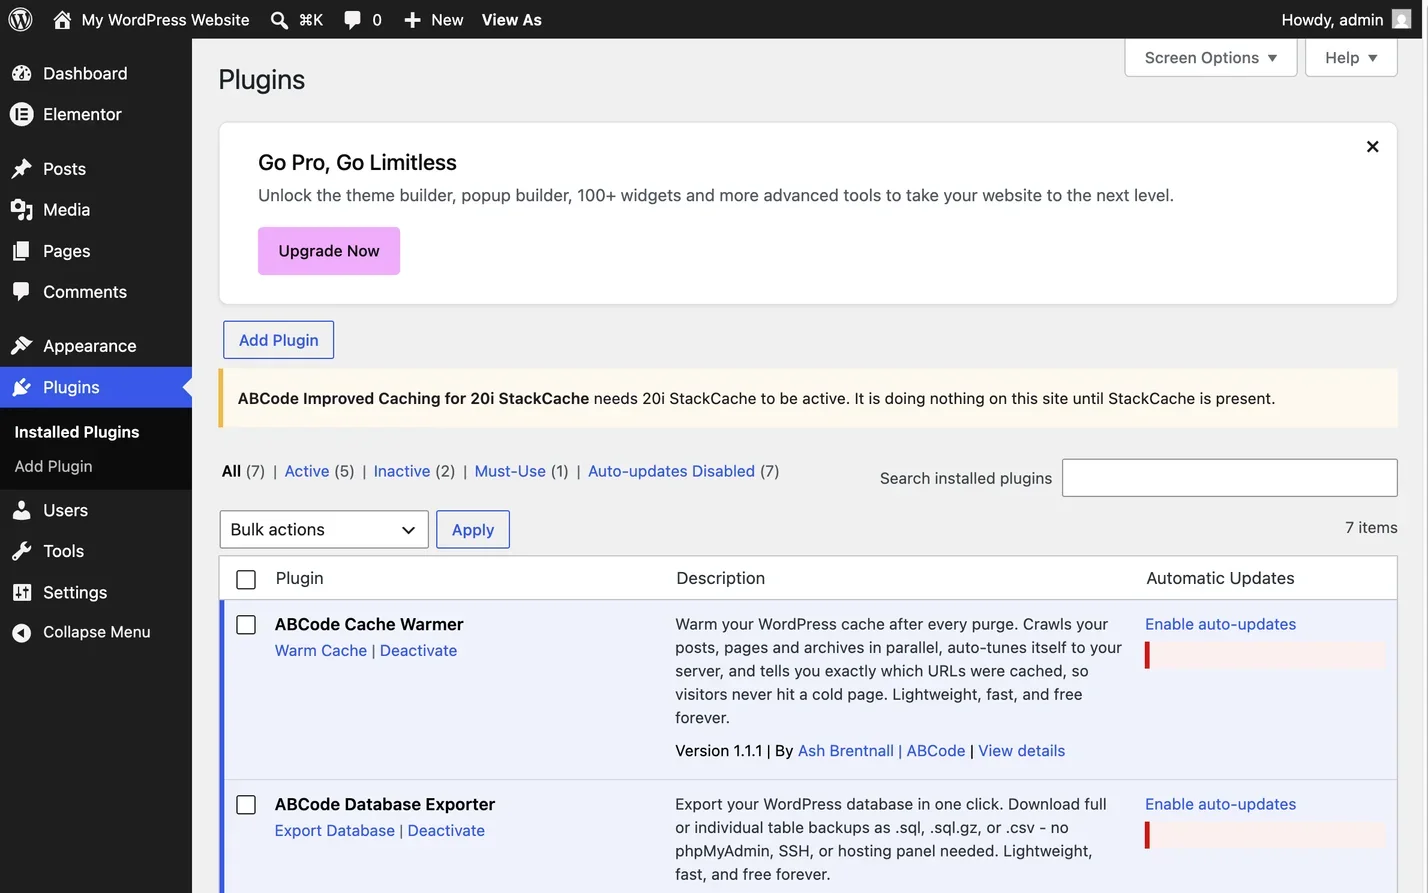Click the Plugins plug icon in sidebar

coord(21,387)
